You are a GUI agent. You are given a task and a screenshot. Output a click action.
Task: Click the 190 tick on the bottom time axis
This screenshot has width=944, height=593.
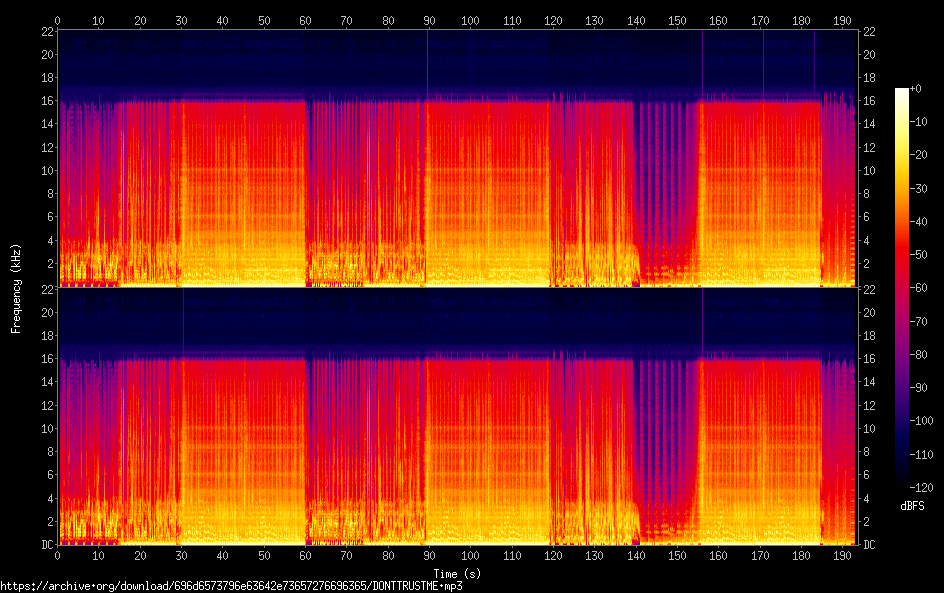coord(841,555)
